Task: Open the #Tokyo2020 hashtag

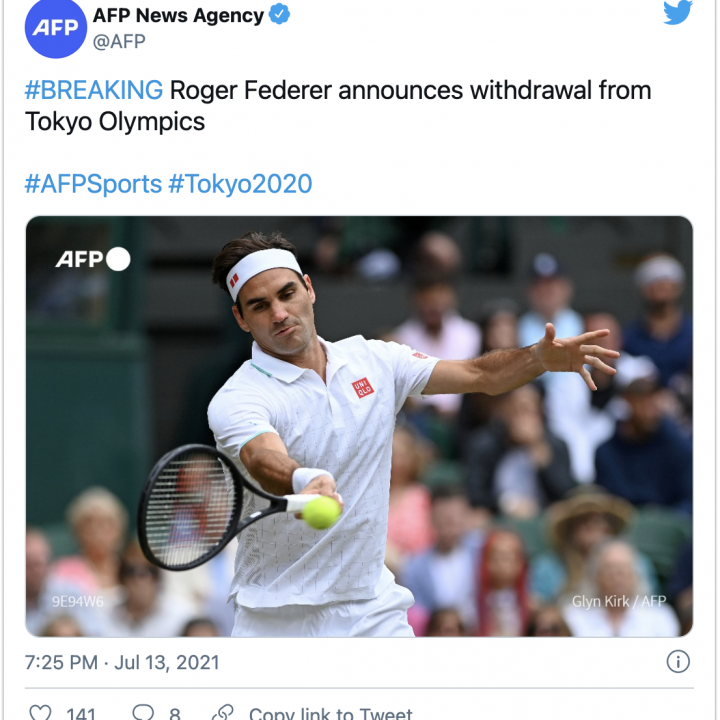Action: (x=240, y=184)
